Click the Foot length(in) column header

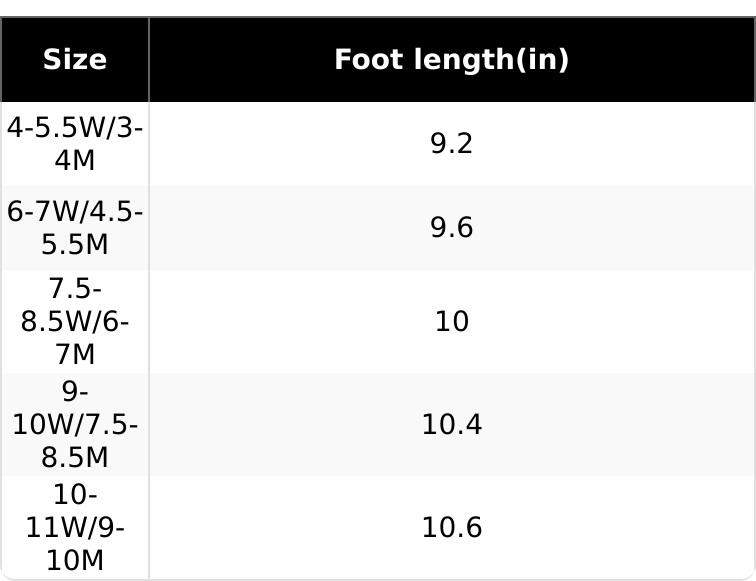(x=451, y=60)
